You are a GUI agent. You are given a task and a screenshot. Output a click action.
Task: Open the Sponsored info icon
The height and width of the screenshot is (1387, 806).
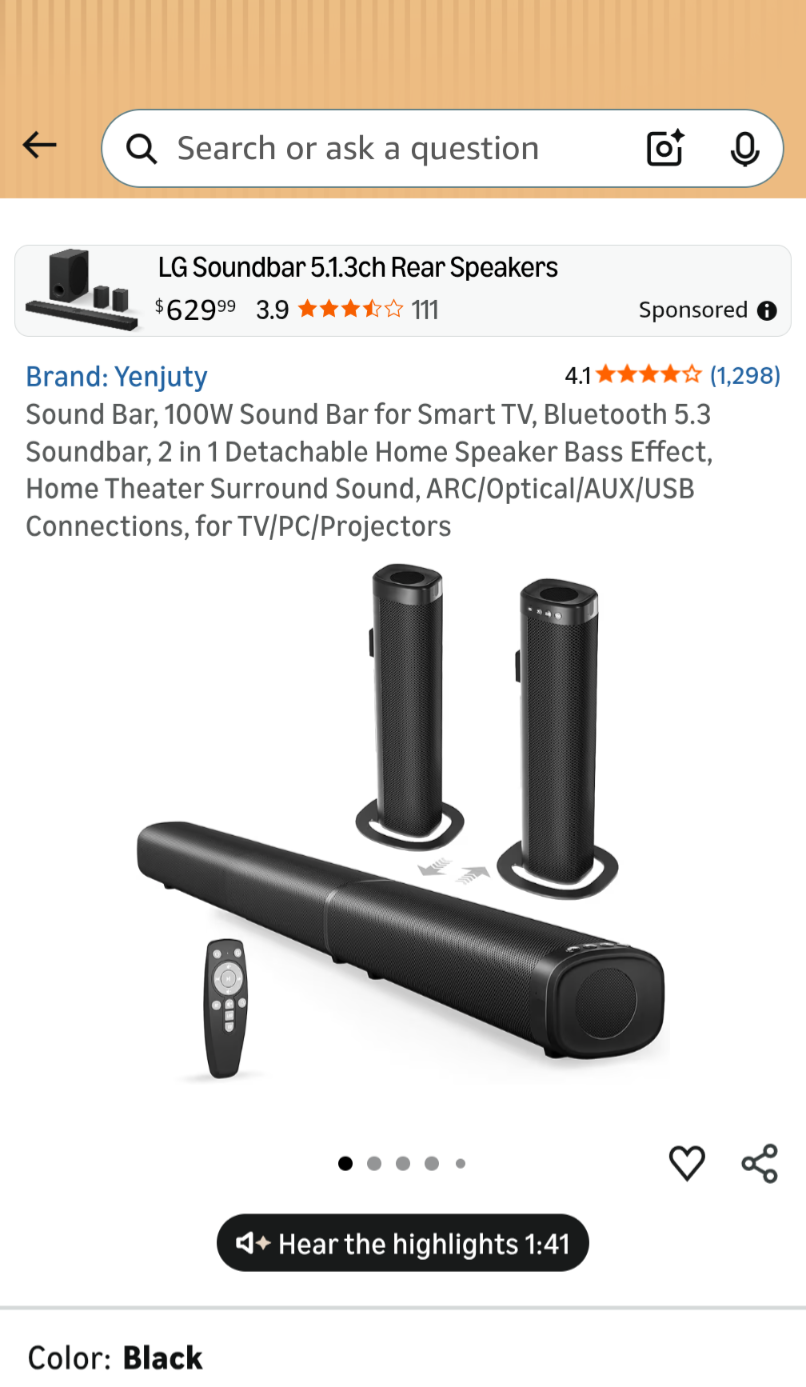coord(767,310)
